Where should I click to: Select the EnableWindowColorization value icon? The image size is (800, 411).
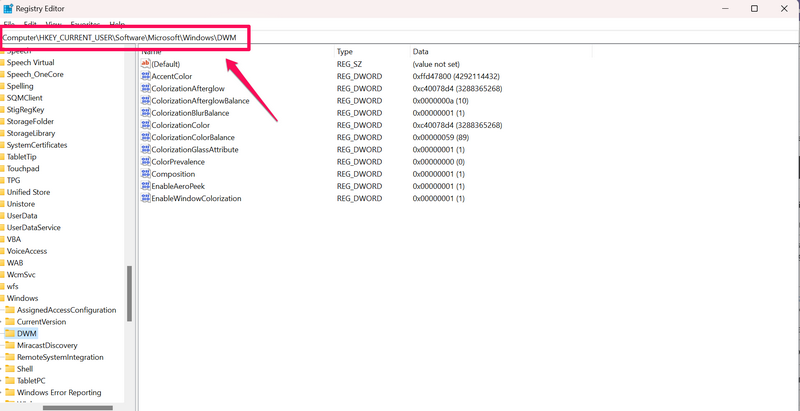point(146,198)
